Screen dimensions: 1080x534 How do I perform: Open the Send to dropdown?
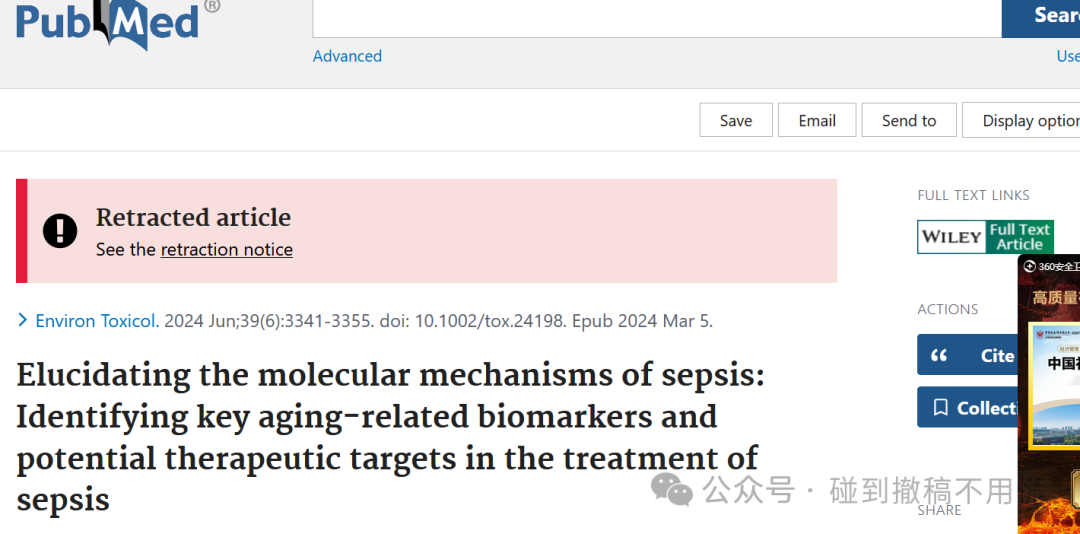pyautogui.click(x=908, y=121)
